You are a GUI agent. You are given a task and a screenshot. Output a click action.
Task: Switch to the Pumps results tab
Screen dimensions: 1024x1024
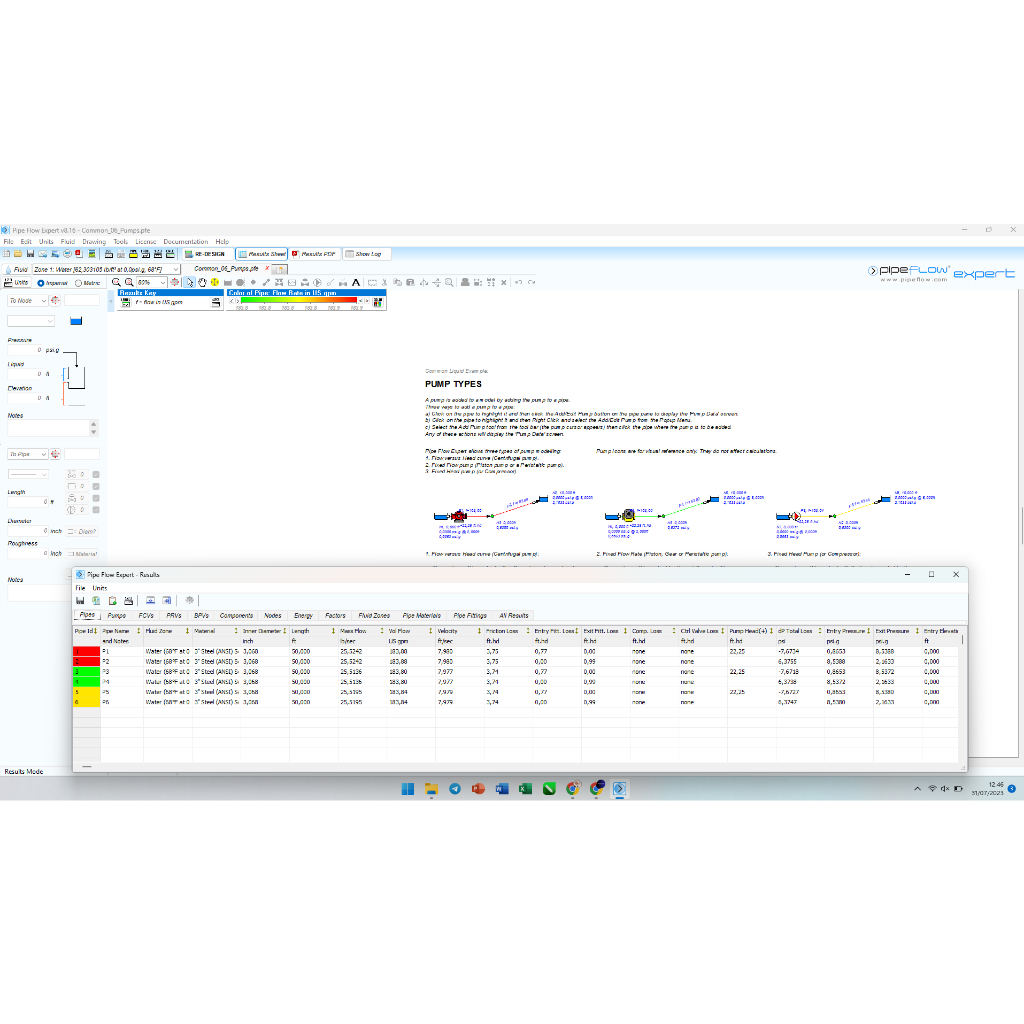point(117,615)
